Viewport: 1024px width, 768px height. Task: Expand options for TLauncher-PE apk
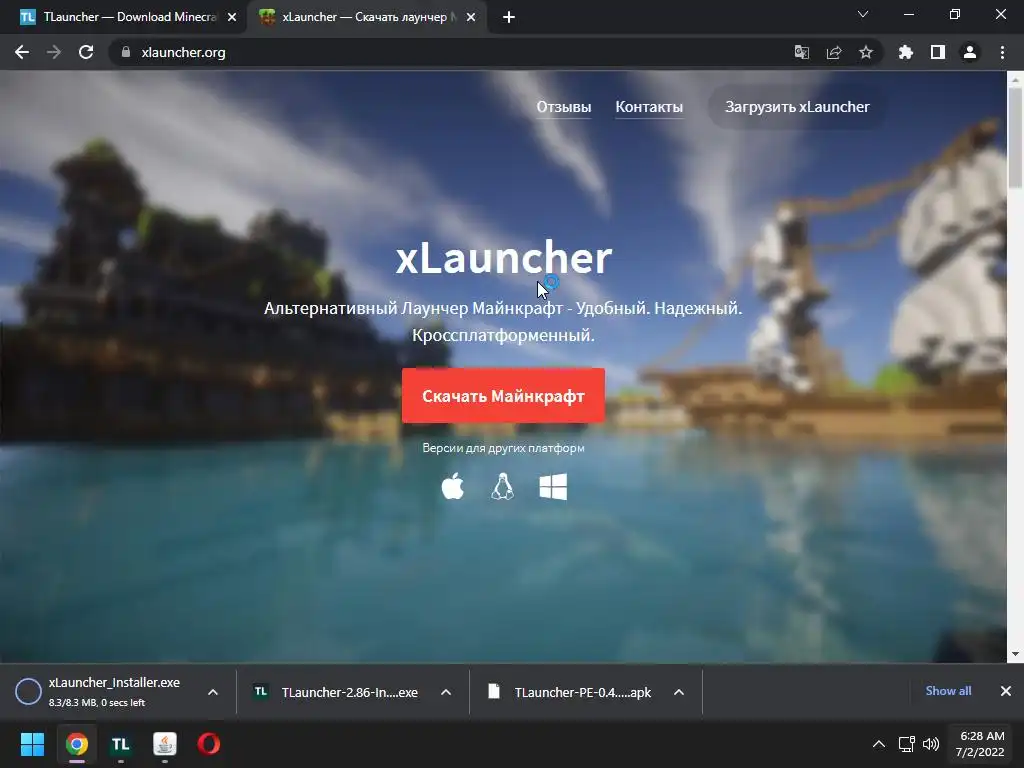(679, 692)
